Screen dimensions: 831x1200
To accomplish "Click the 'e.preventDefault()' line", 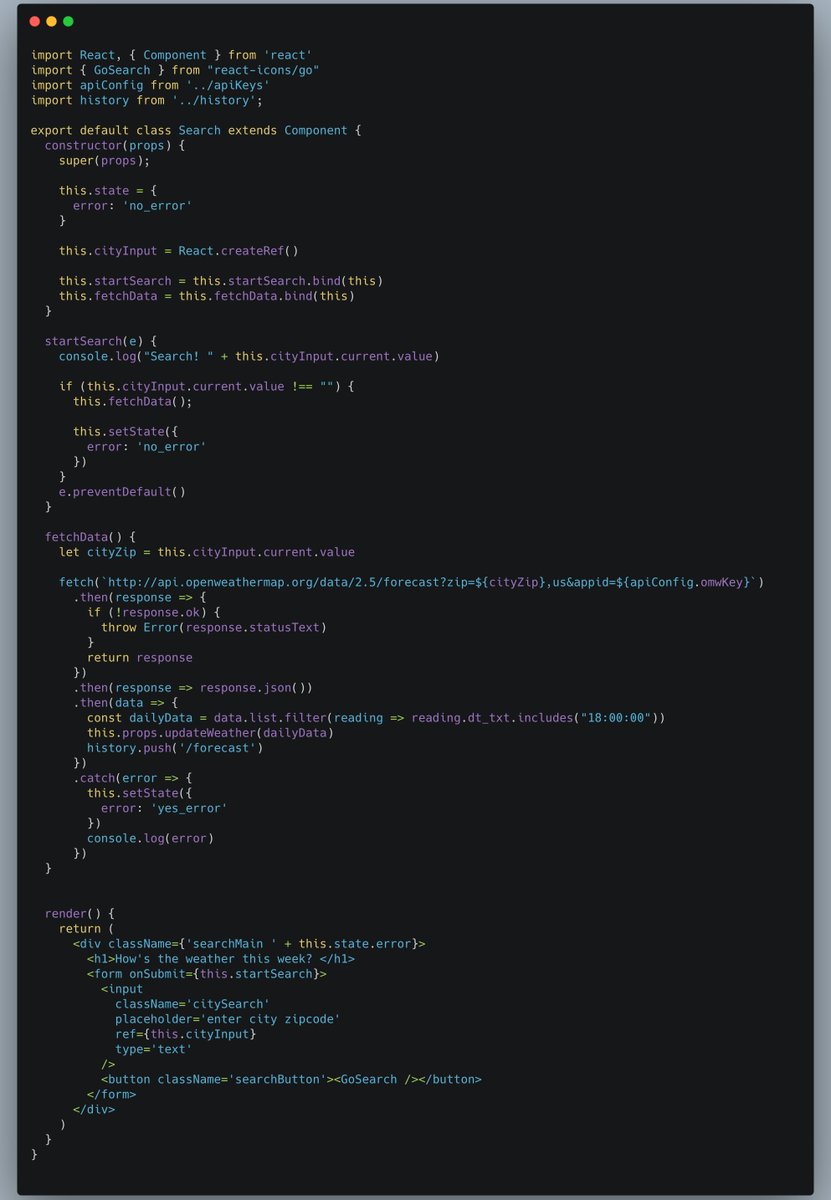I will tap(122, 492).
